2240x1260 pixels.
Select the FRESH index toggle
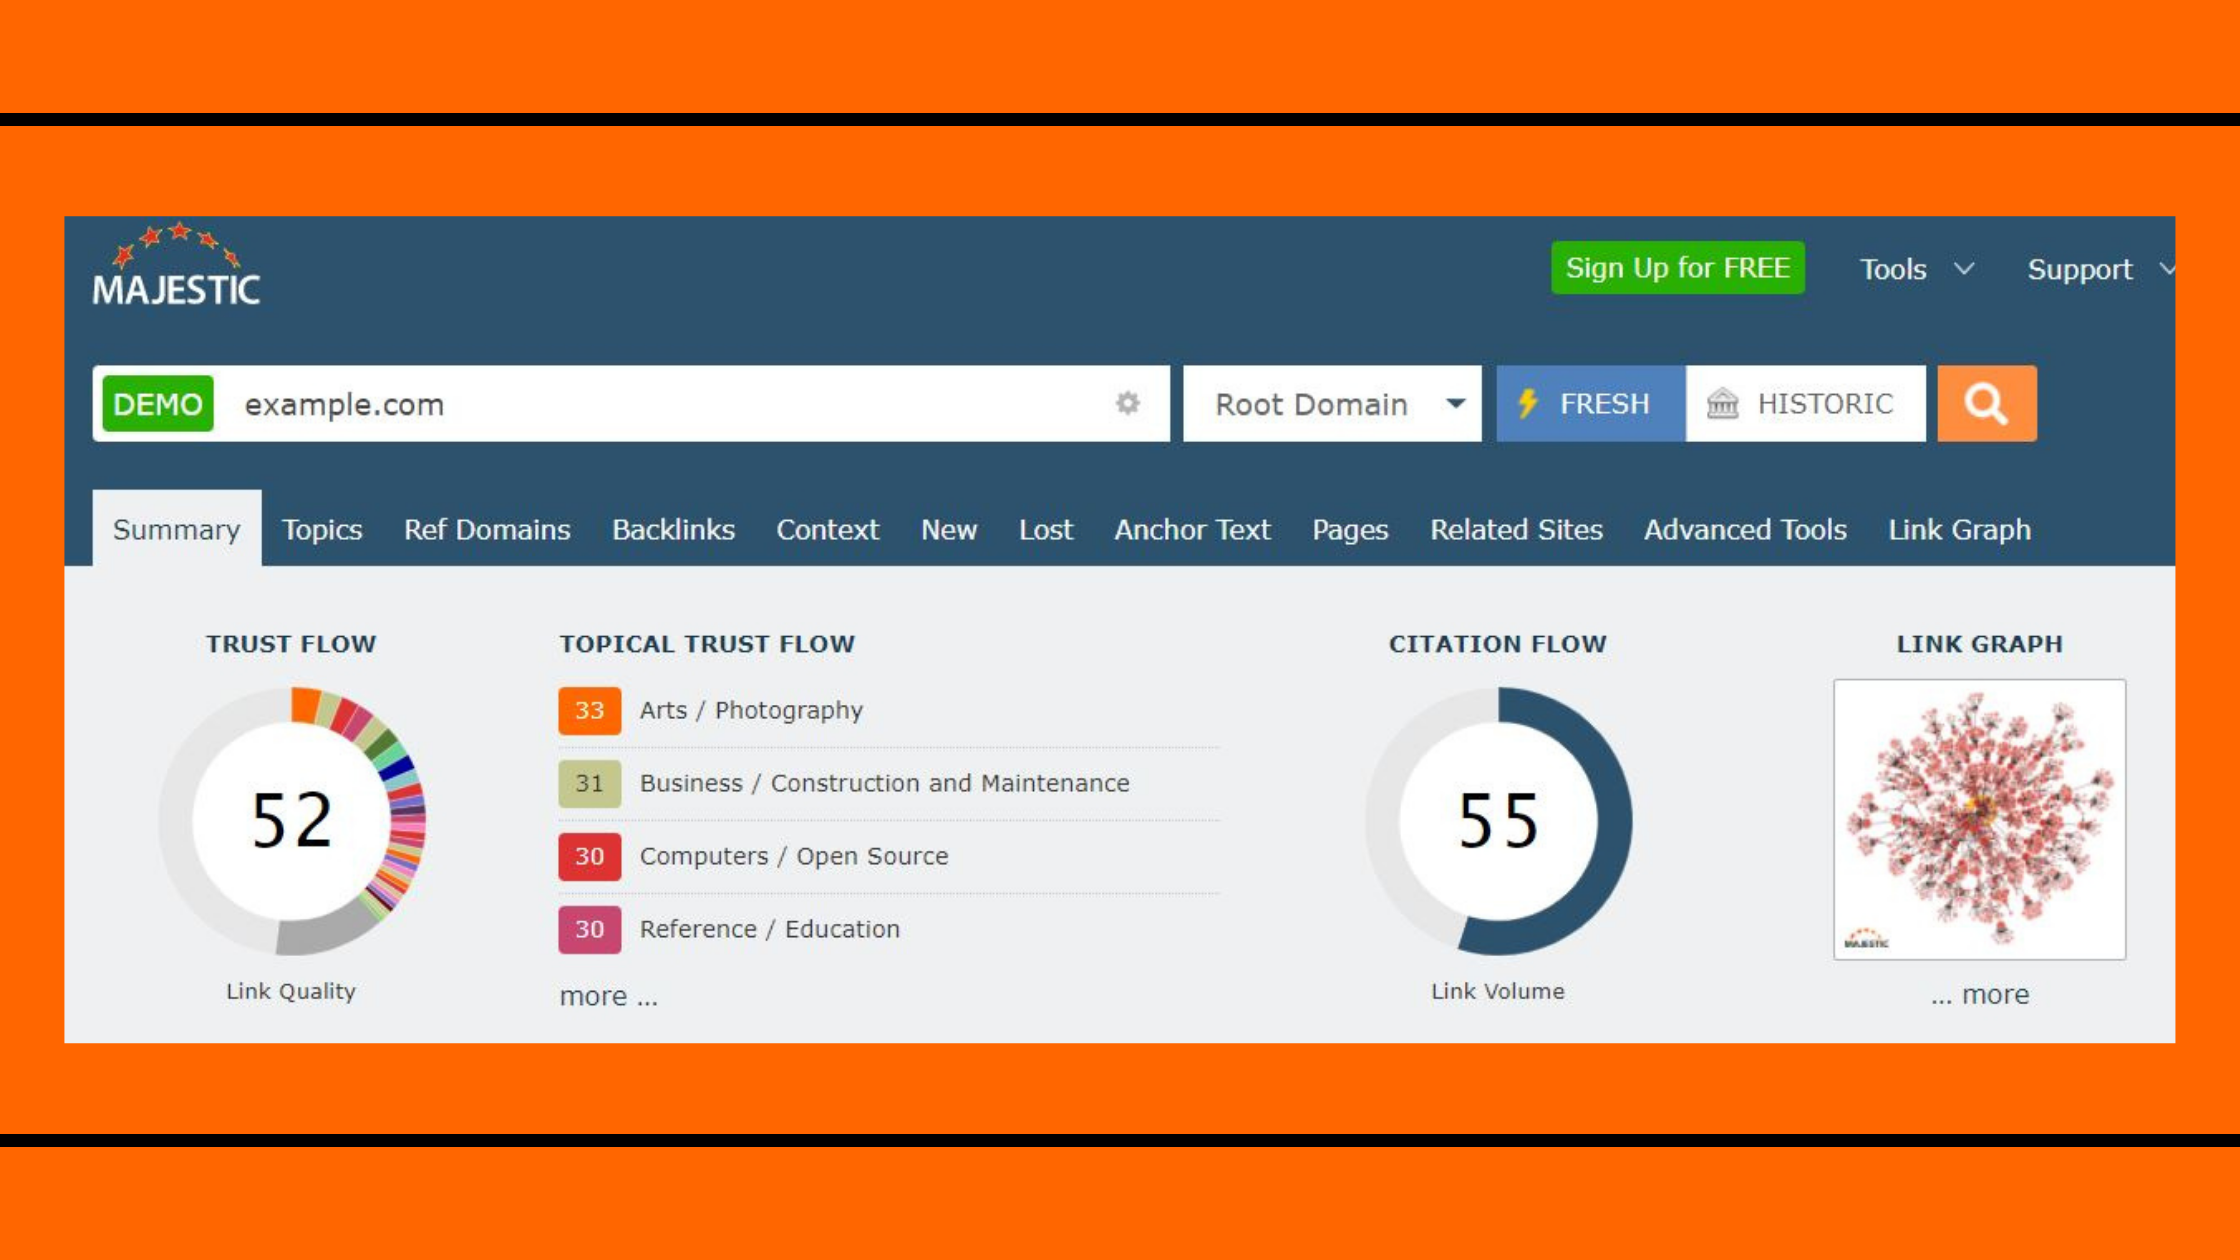1590,403
